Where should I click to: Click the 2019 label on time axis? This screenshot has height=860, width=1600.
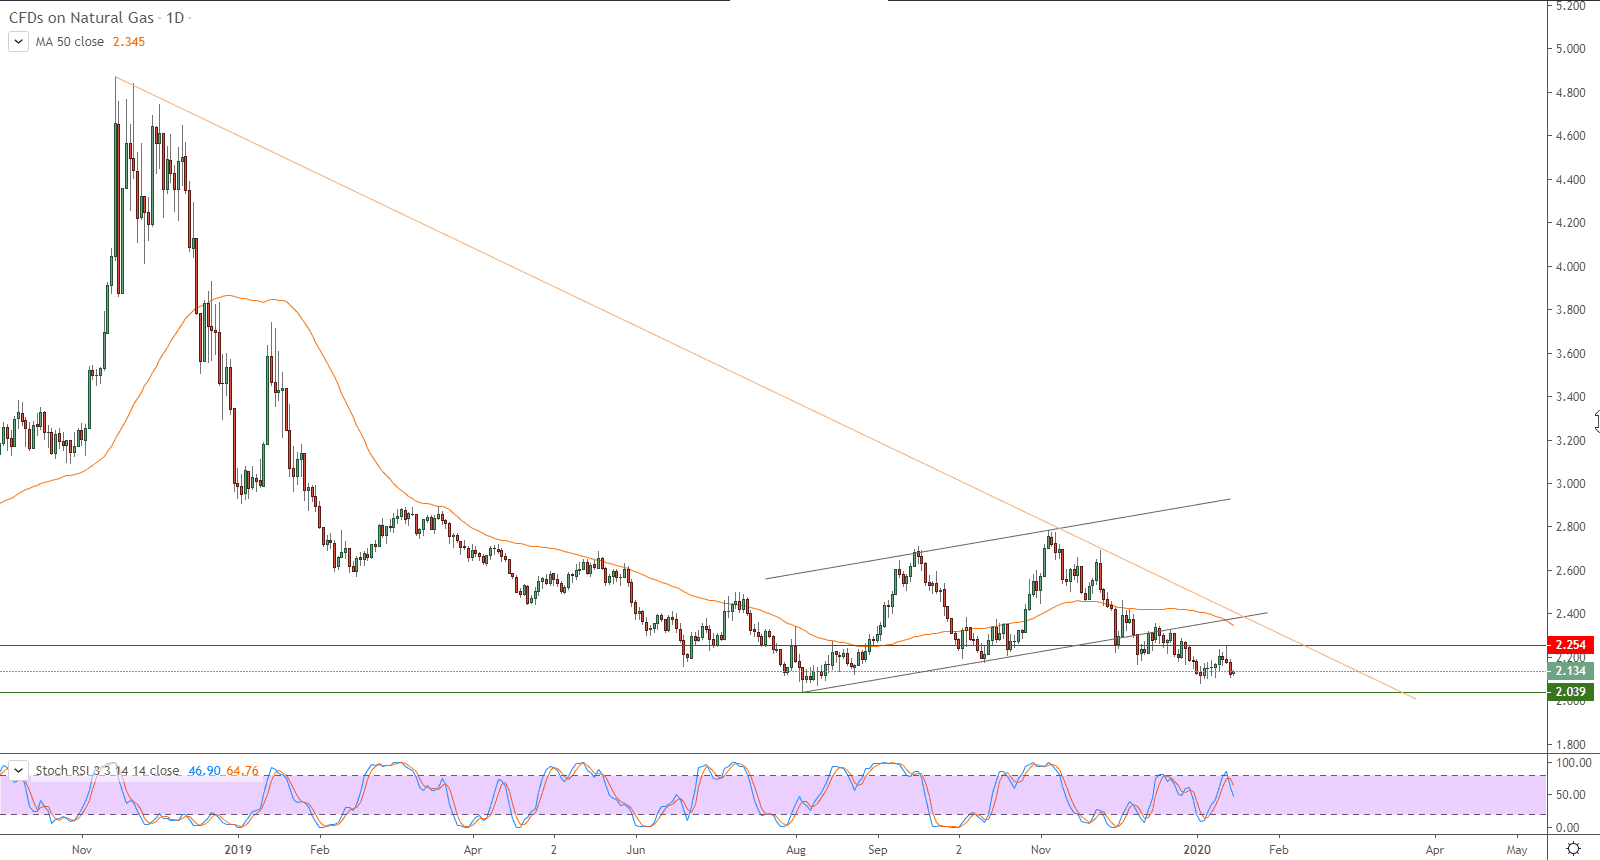[238, 850]
